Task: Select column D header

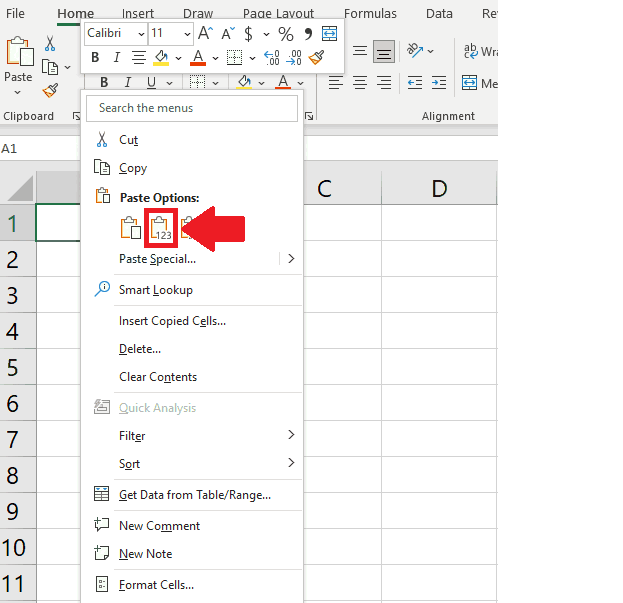Action: (439, 188)
